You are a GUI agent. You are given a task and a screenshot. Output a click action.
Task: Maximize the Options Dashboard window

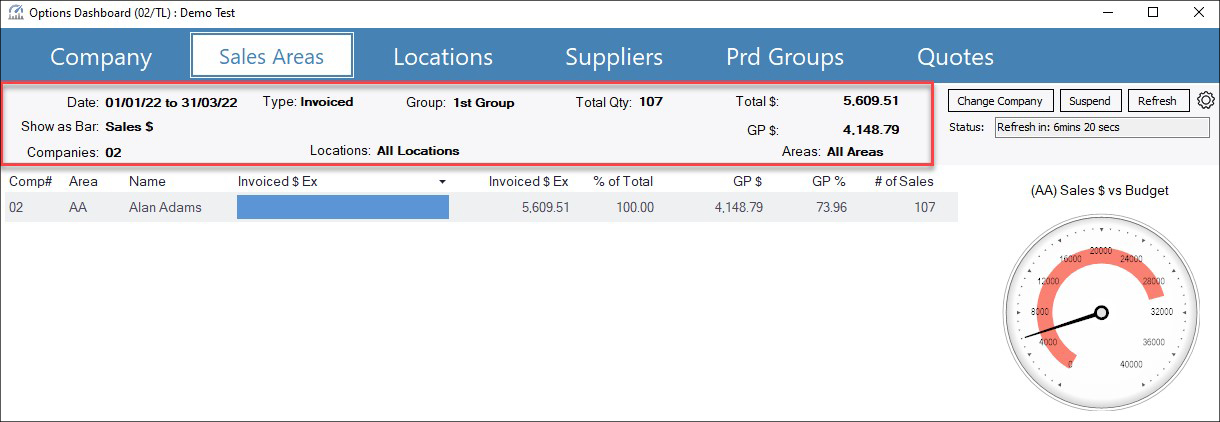pyautogui.click(x=1152, y=13)
